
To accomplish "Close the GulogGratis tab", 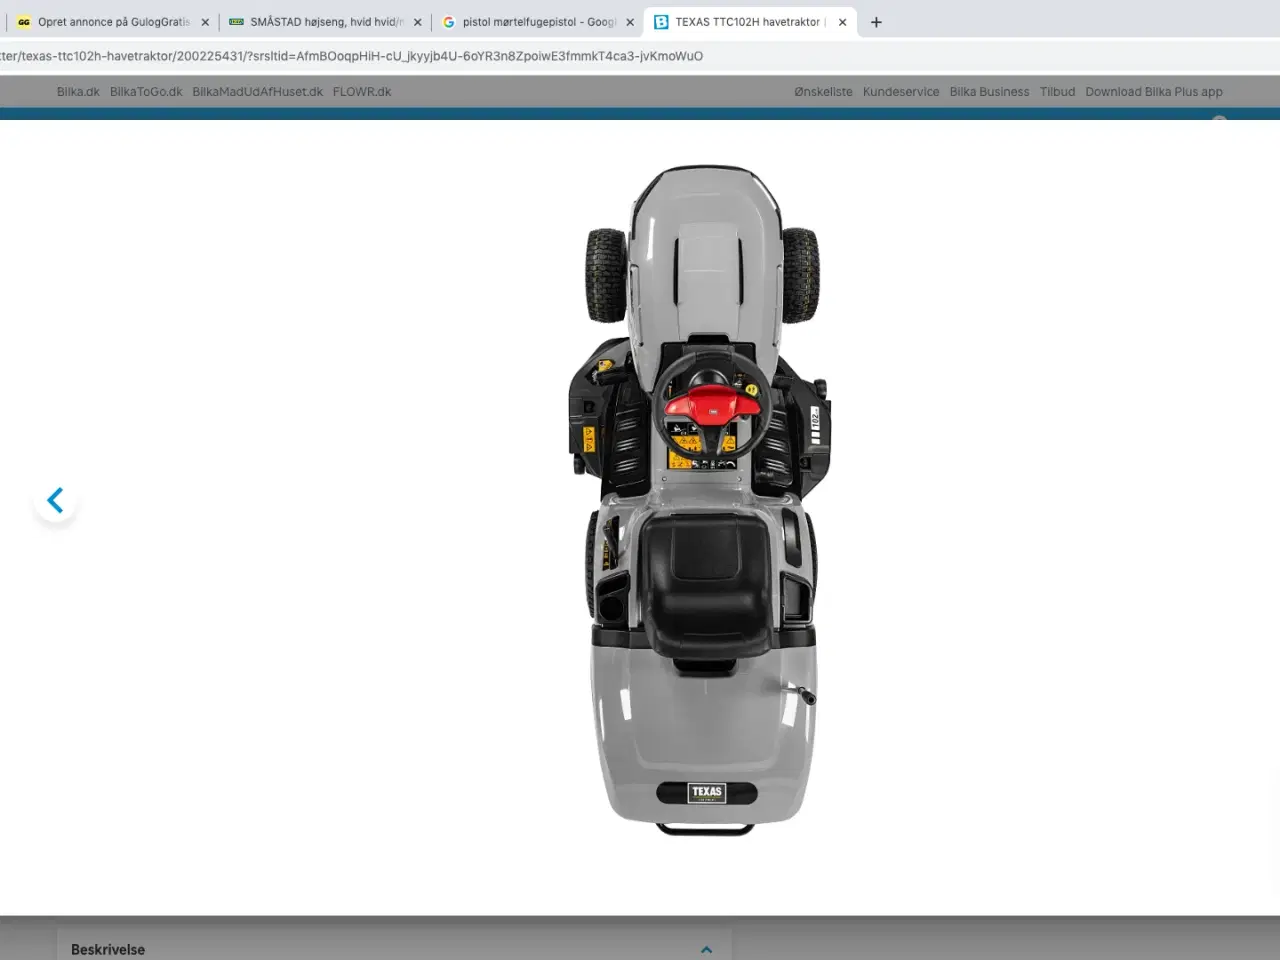I will point(205,22).
